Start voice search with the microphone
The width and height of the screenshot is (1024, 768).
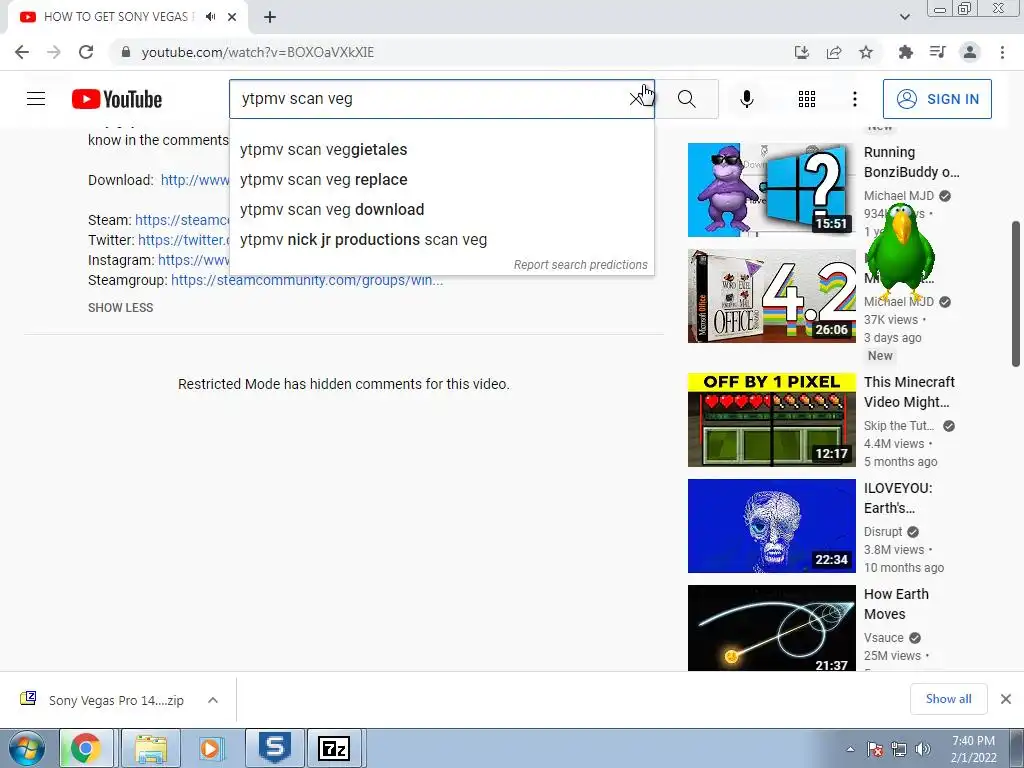746,99
